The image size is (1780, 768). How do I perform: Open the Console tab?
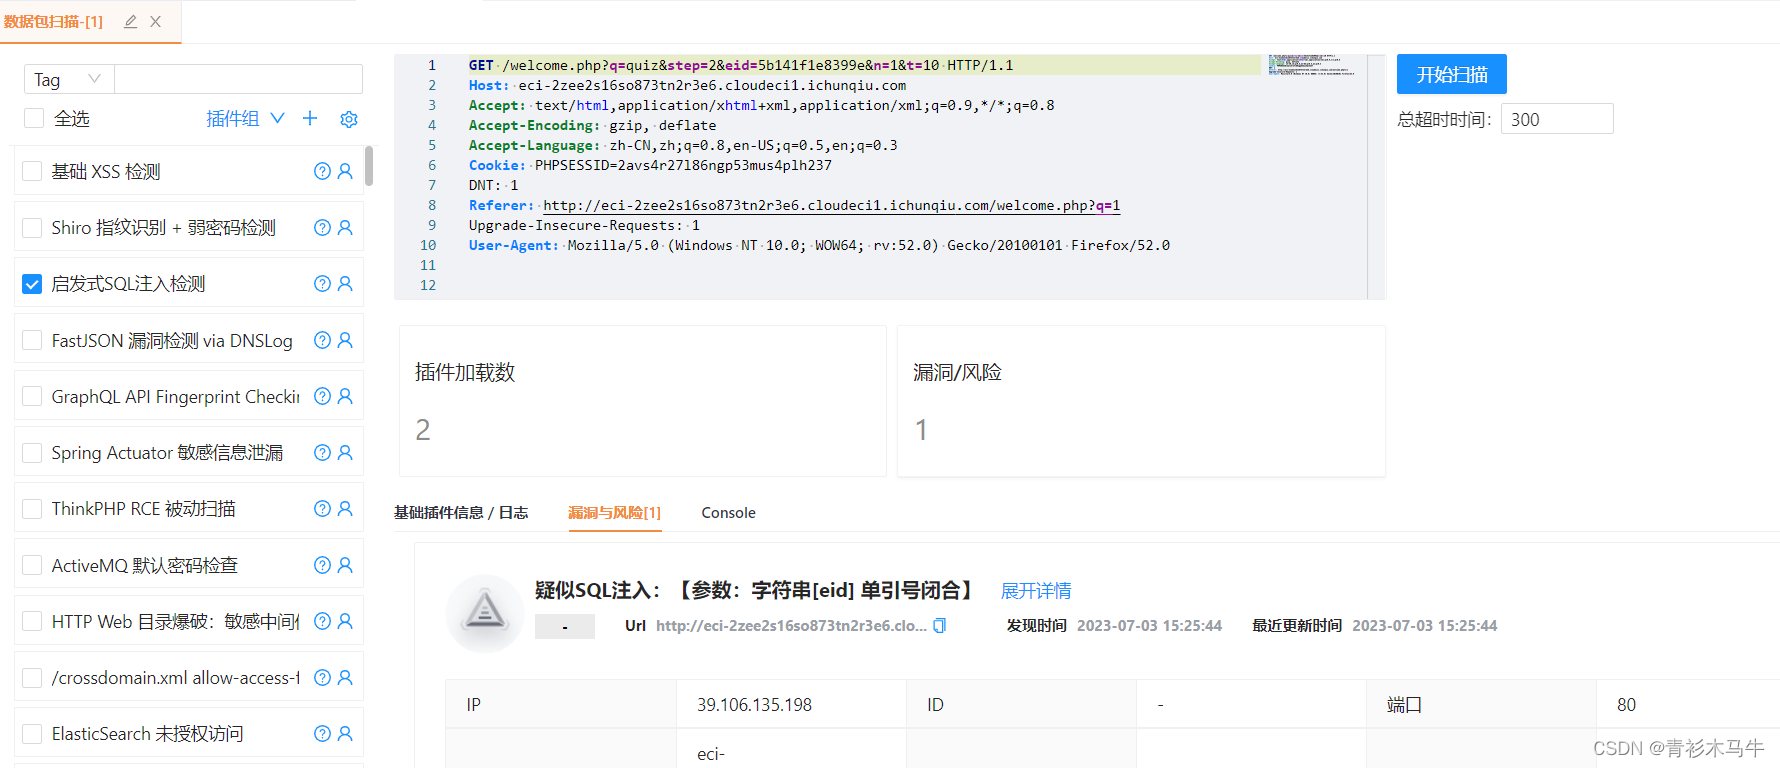tap(729, 512)
